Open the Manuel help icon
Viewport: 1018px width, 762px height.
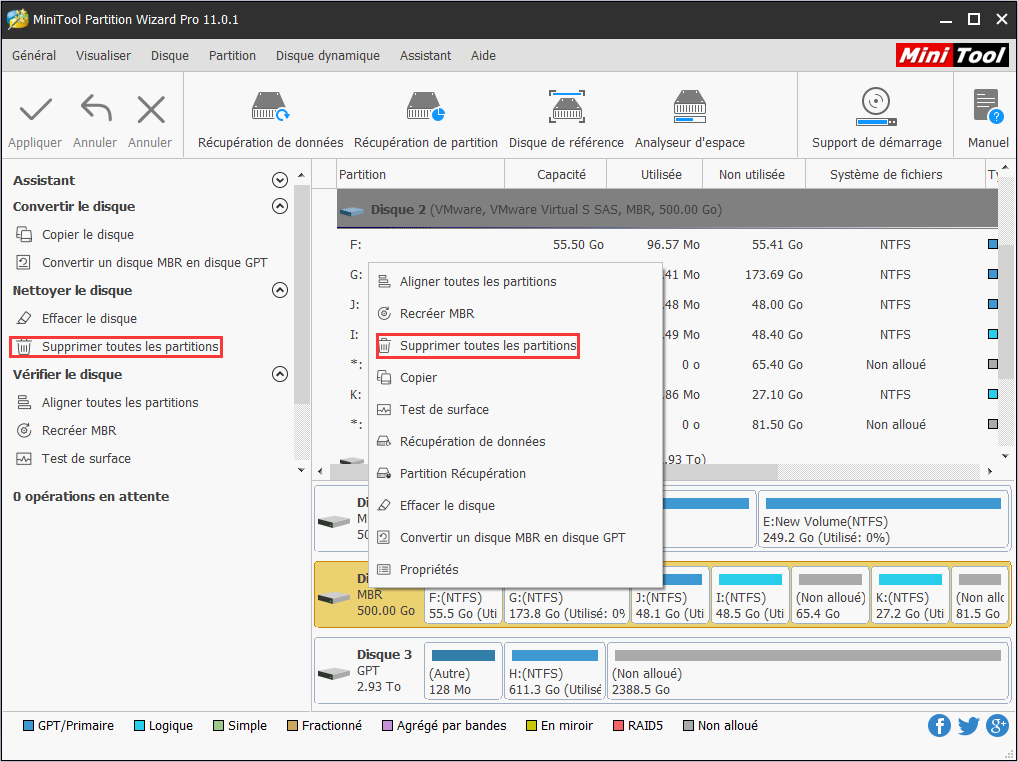pyautogui.click(x=988, y=107)
